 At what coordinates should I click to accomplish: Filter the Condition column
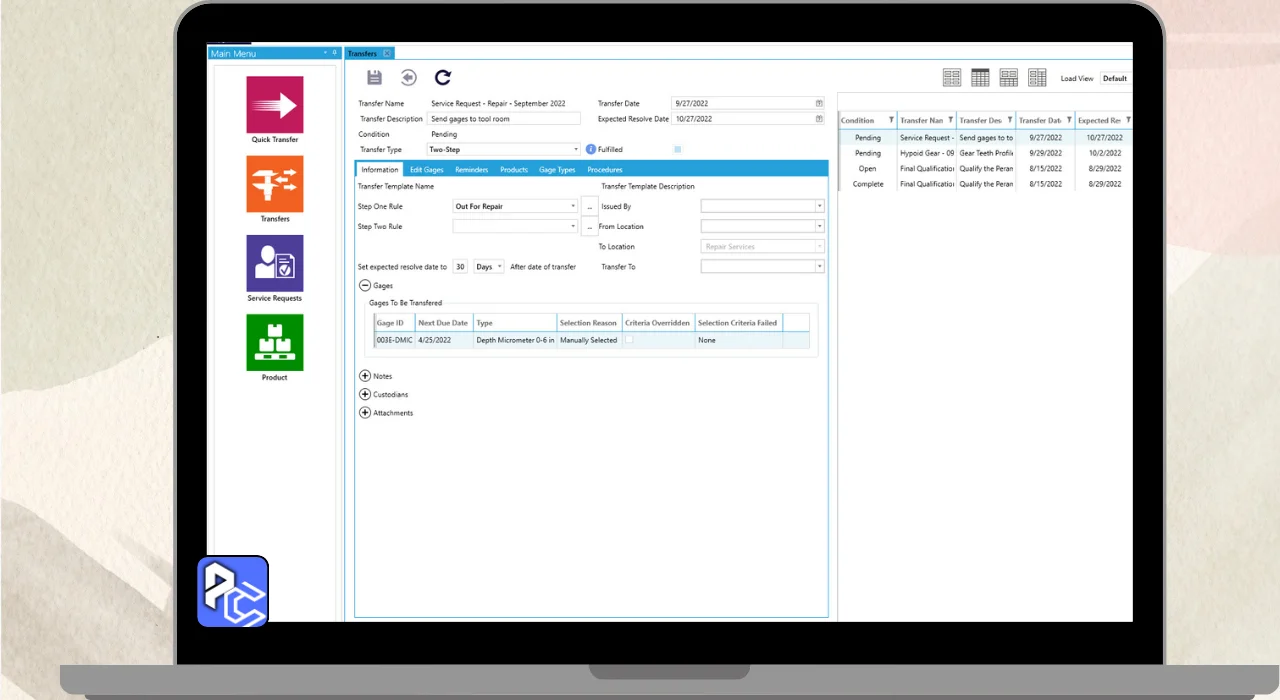[x=891, y=120]
